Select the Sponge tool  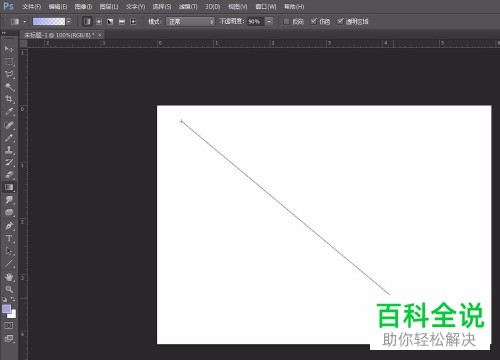9,212
